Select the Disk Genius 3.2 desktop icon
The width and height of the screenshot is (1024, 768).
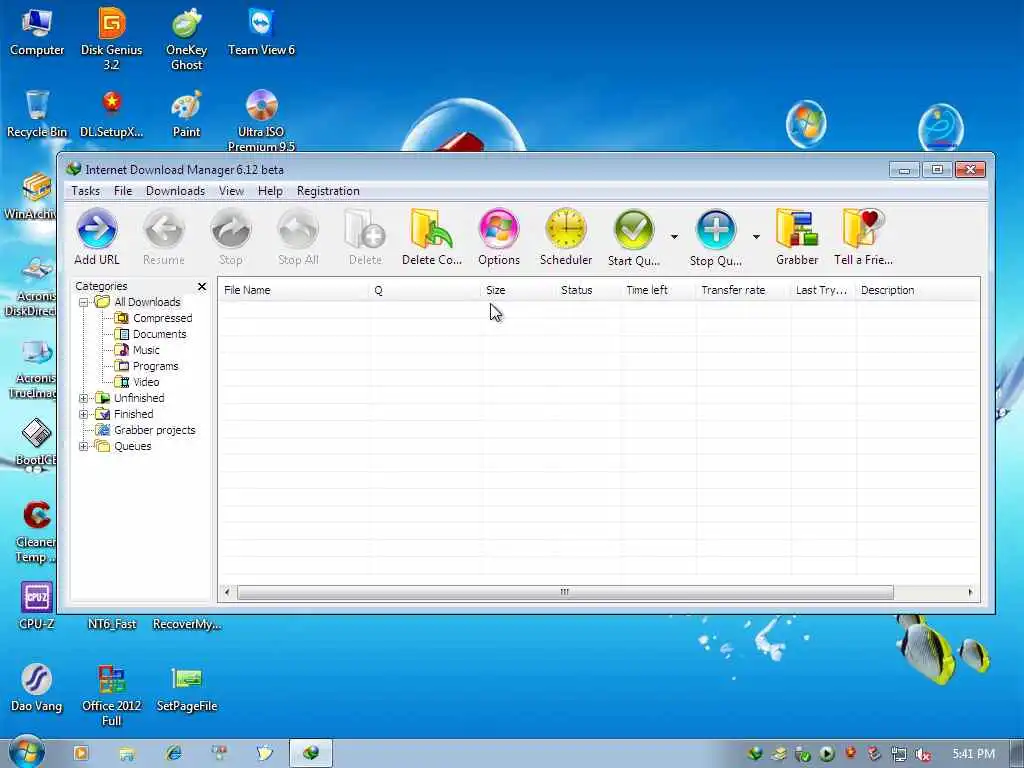(112, 38)
